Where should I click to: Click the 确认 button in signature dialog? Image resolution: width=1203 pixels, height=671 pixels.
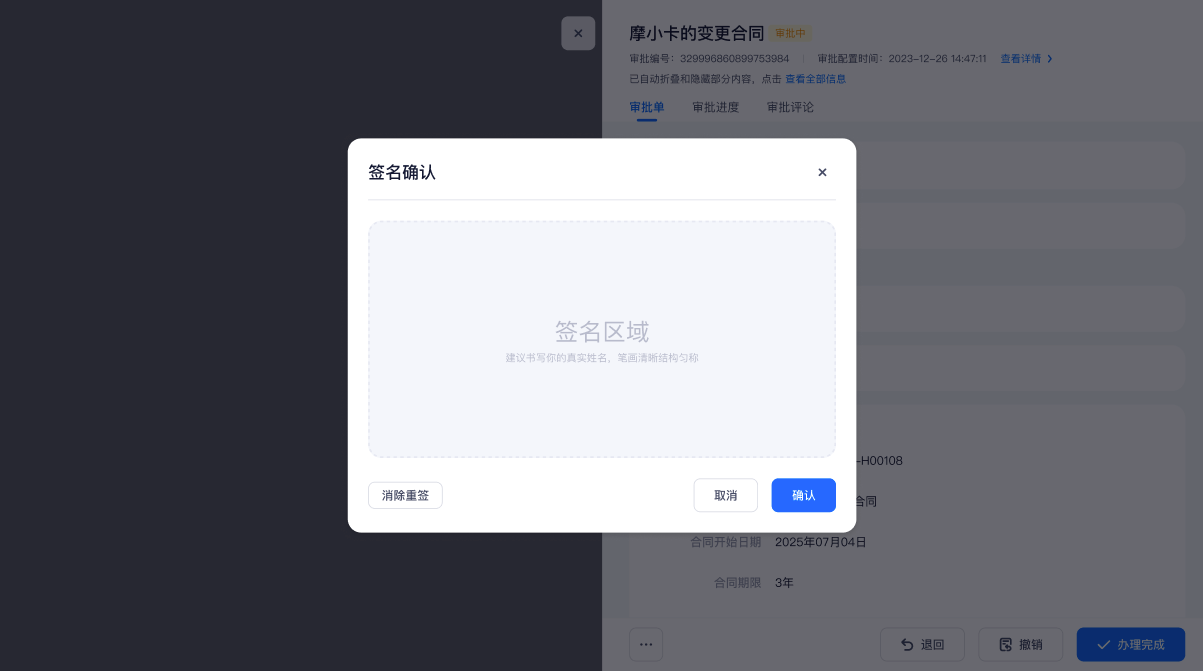(x=803, y=495)
